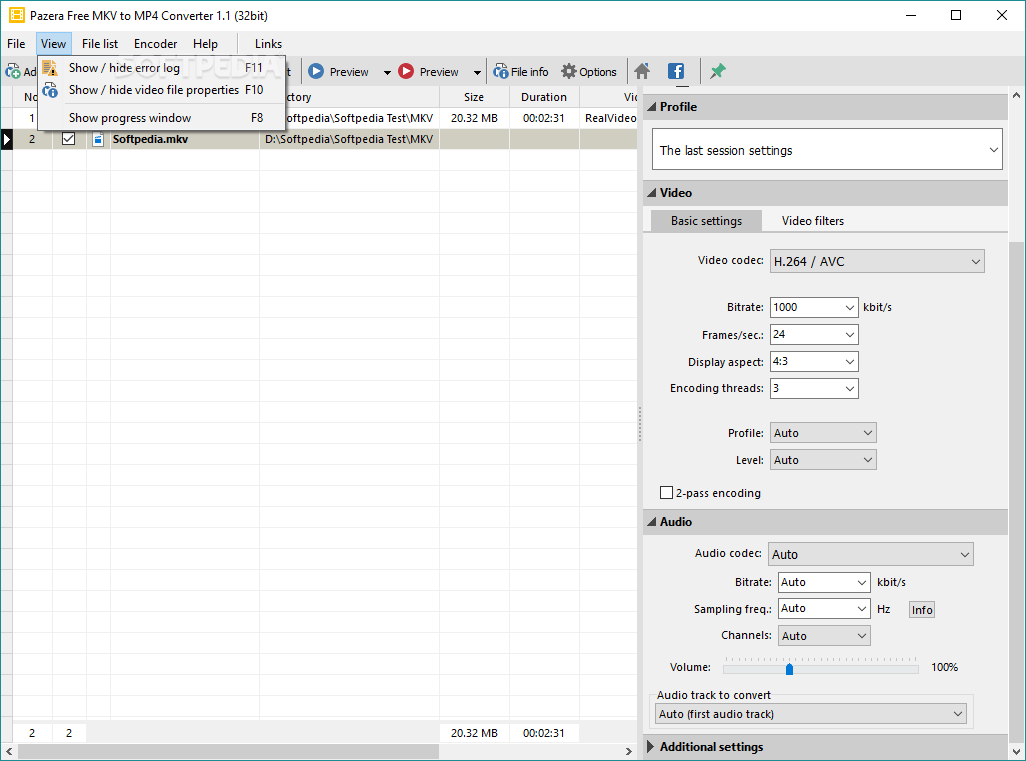
Task: Close the open View menu
Action: click(x=54, y=44)
